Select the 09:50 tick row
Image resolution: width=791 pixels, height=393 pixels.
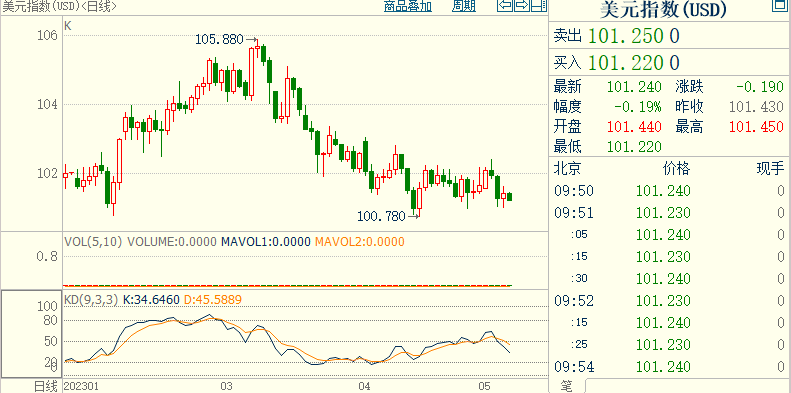click(x=669, y=191)
